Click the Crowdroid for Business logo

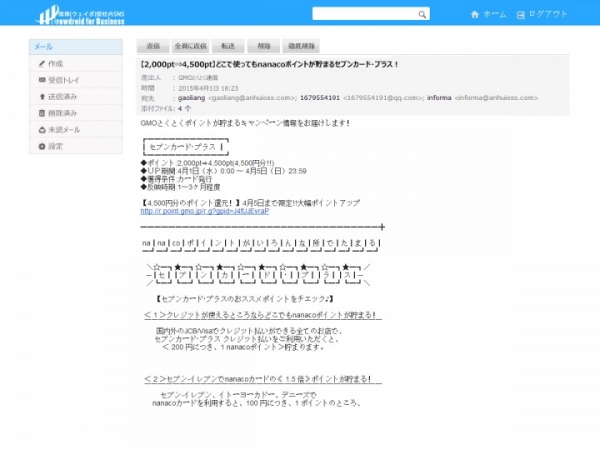[x=80, y=15]
